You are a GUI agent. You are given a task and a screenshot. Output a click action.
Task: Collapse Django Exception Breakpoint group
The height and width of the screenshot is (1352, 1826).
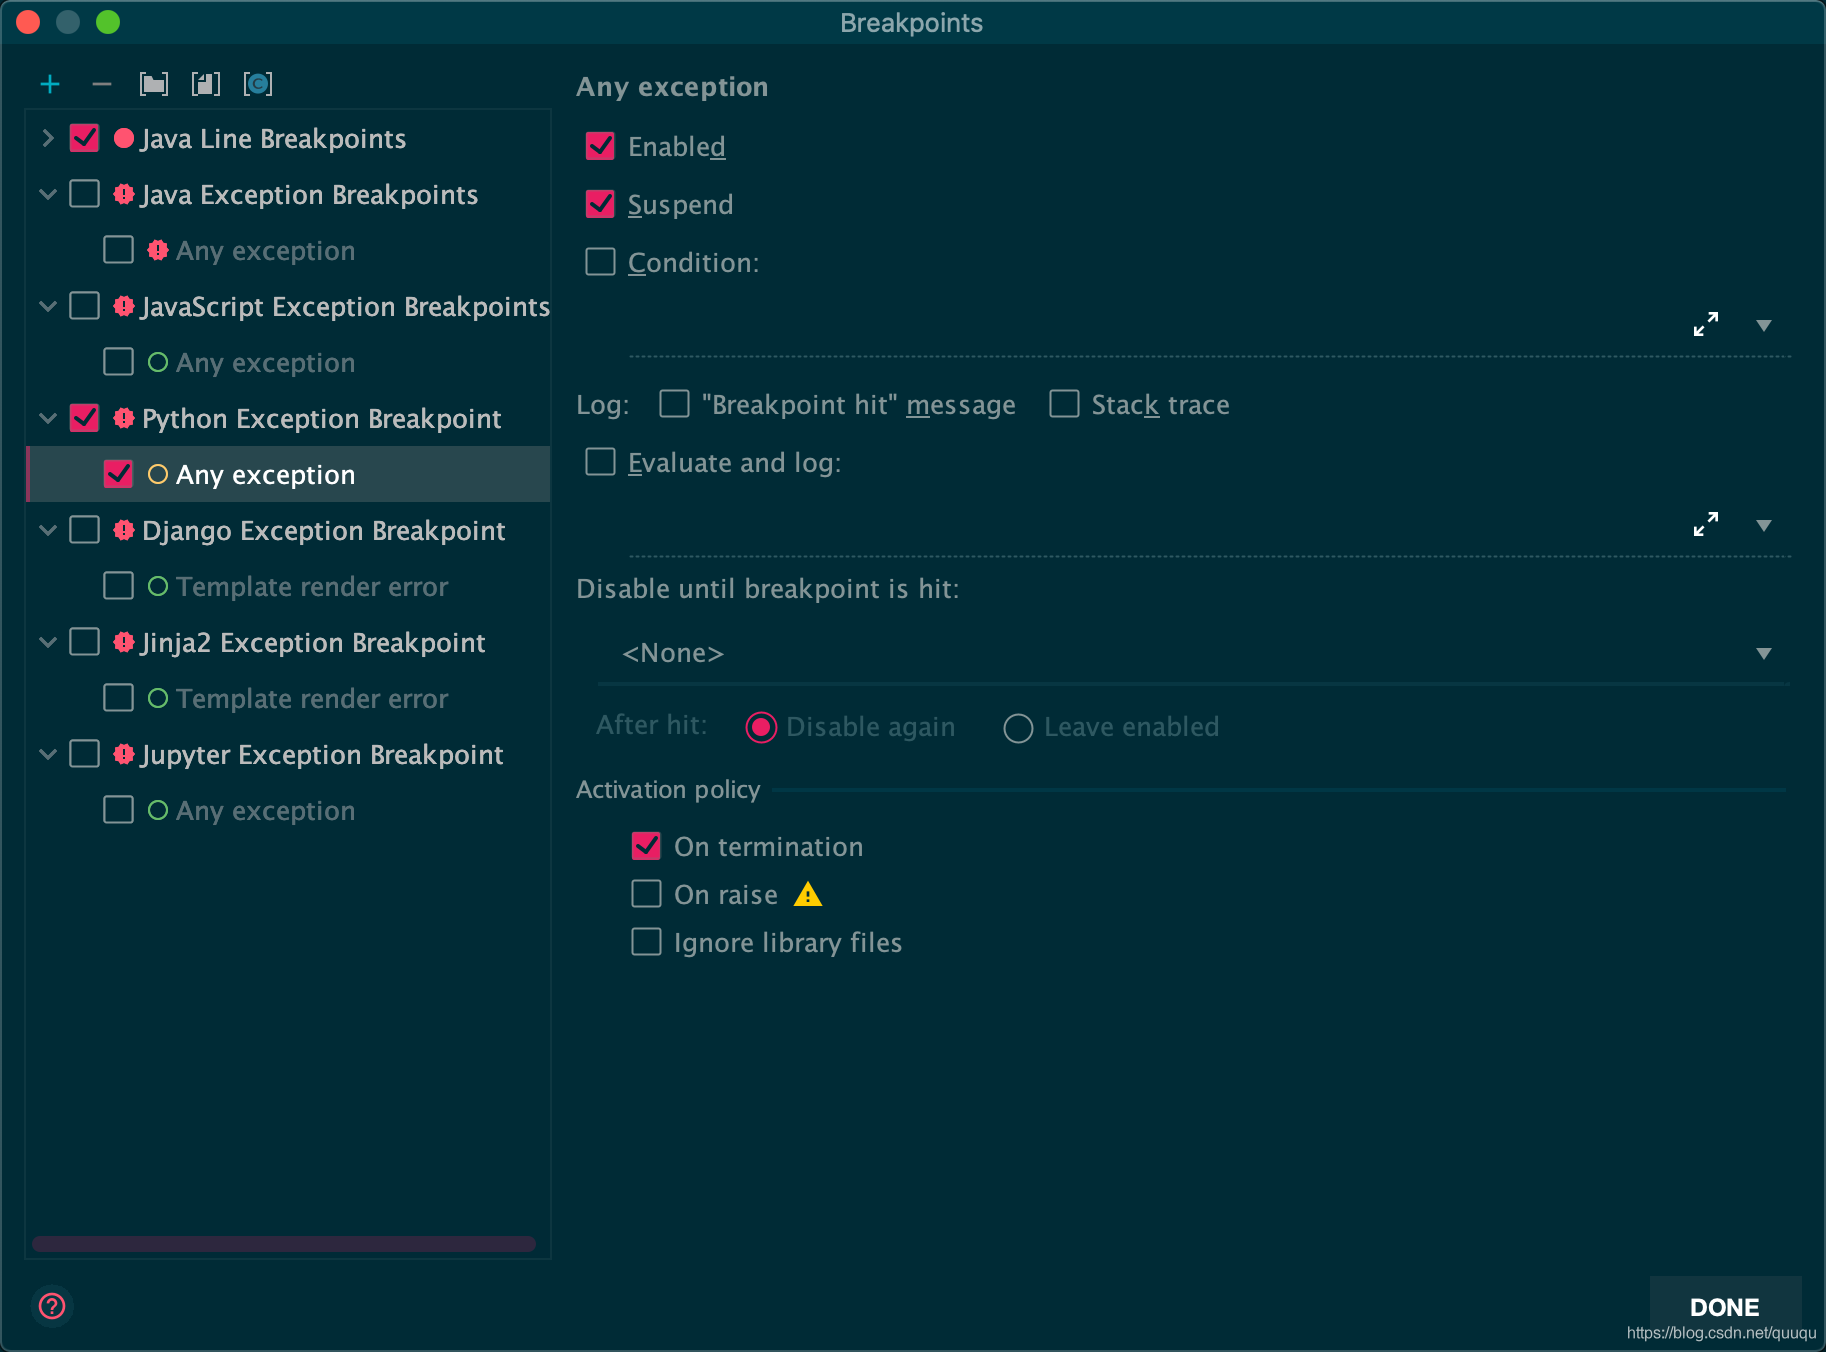47,530
